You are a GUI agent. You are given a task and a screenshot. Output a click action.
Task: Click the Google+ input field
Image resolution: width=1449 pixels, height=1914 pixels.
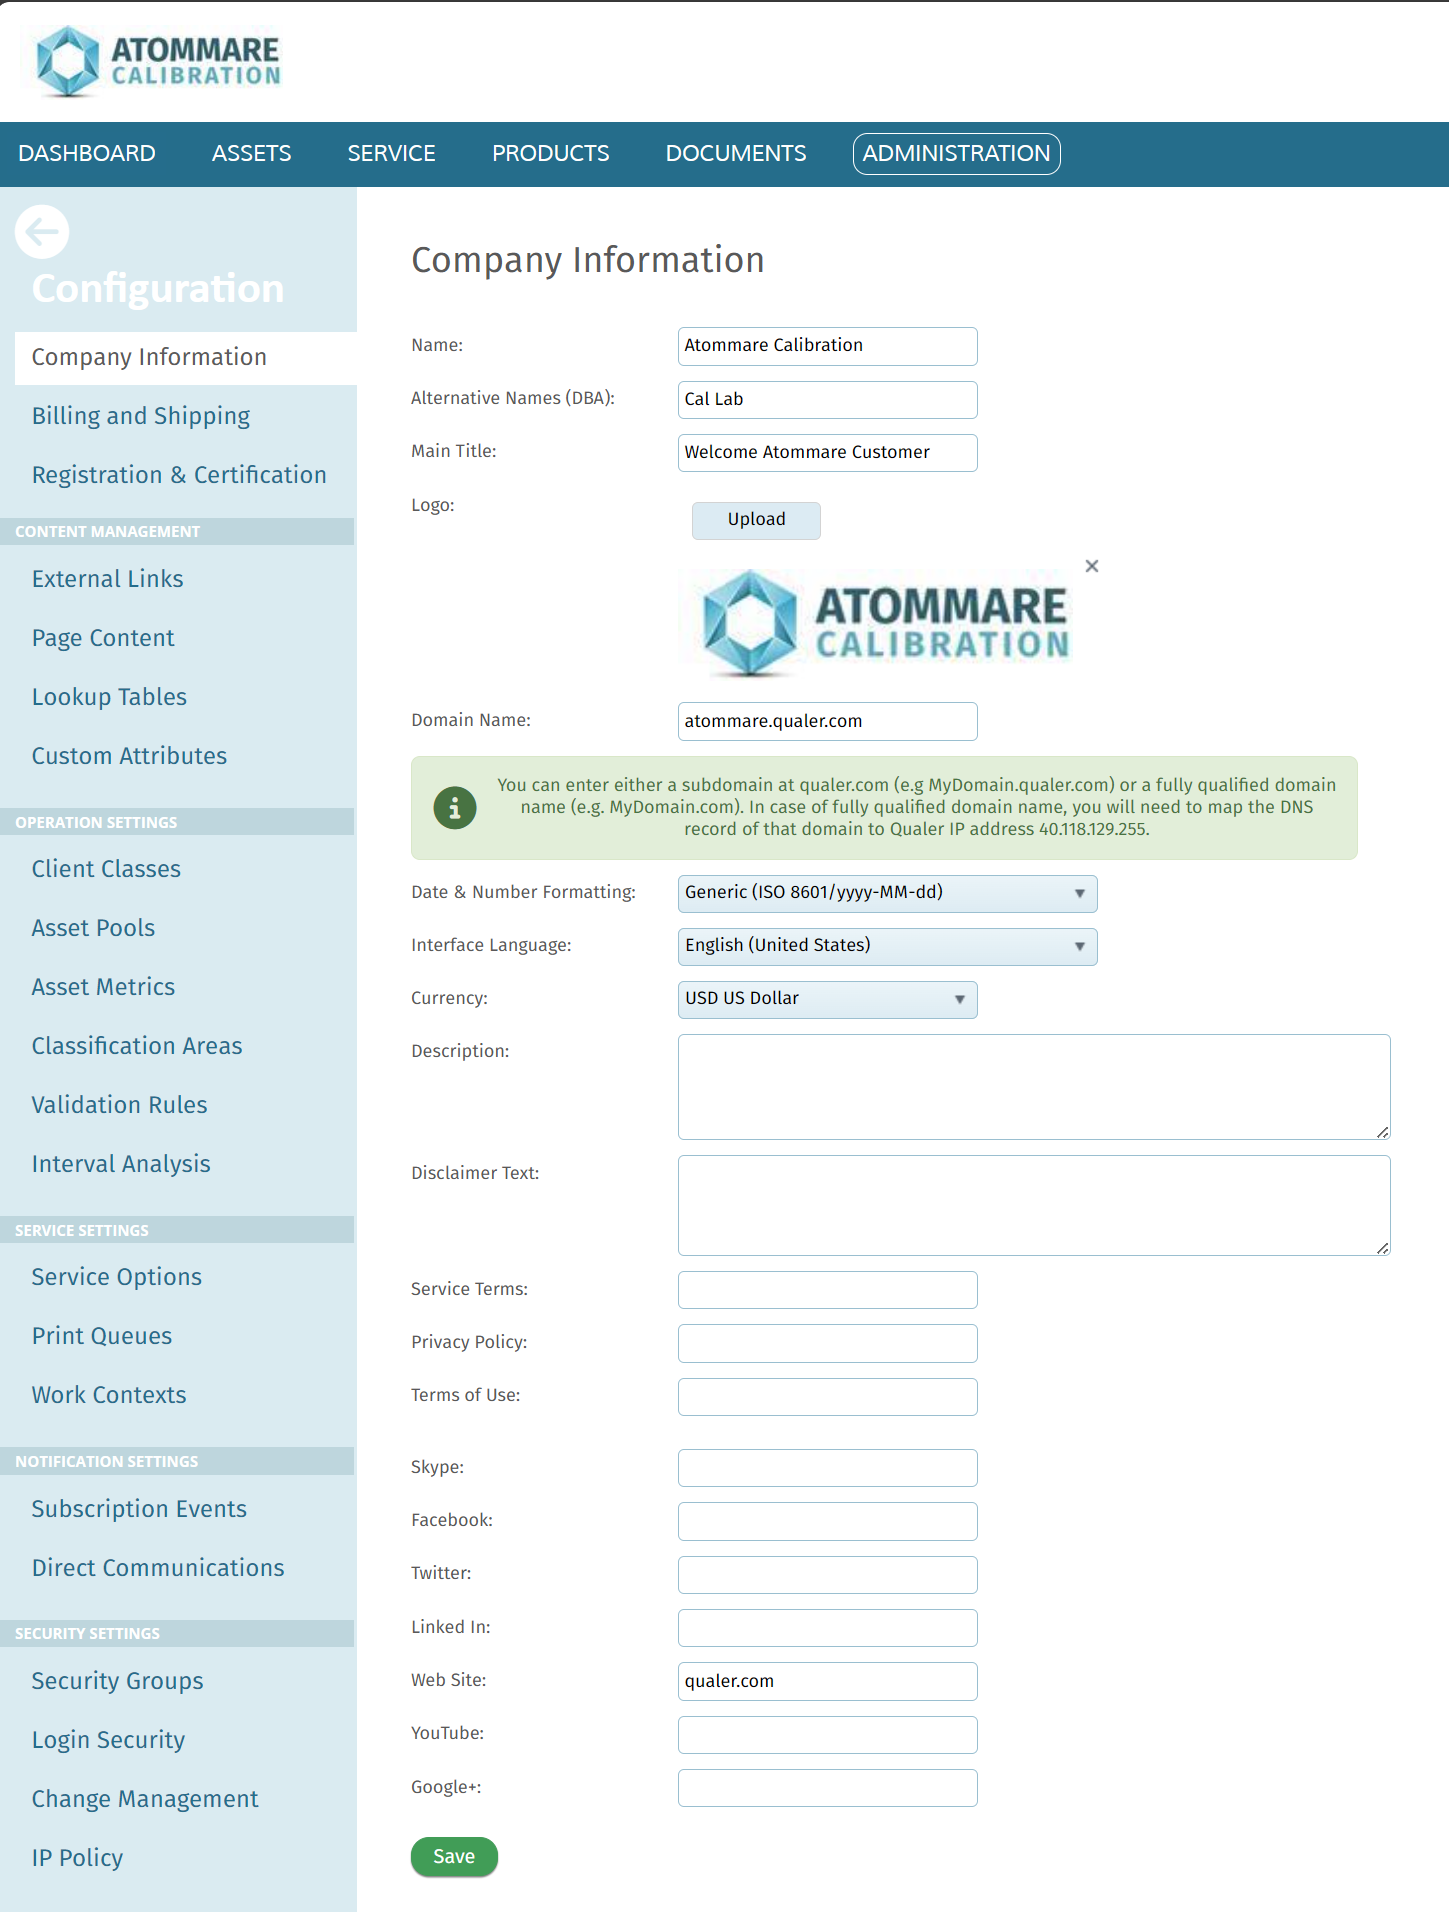click(827, 1788)
